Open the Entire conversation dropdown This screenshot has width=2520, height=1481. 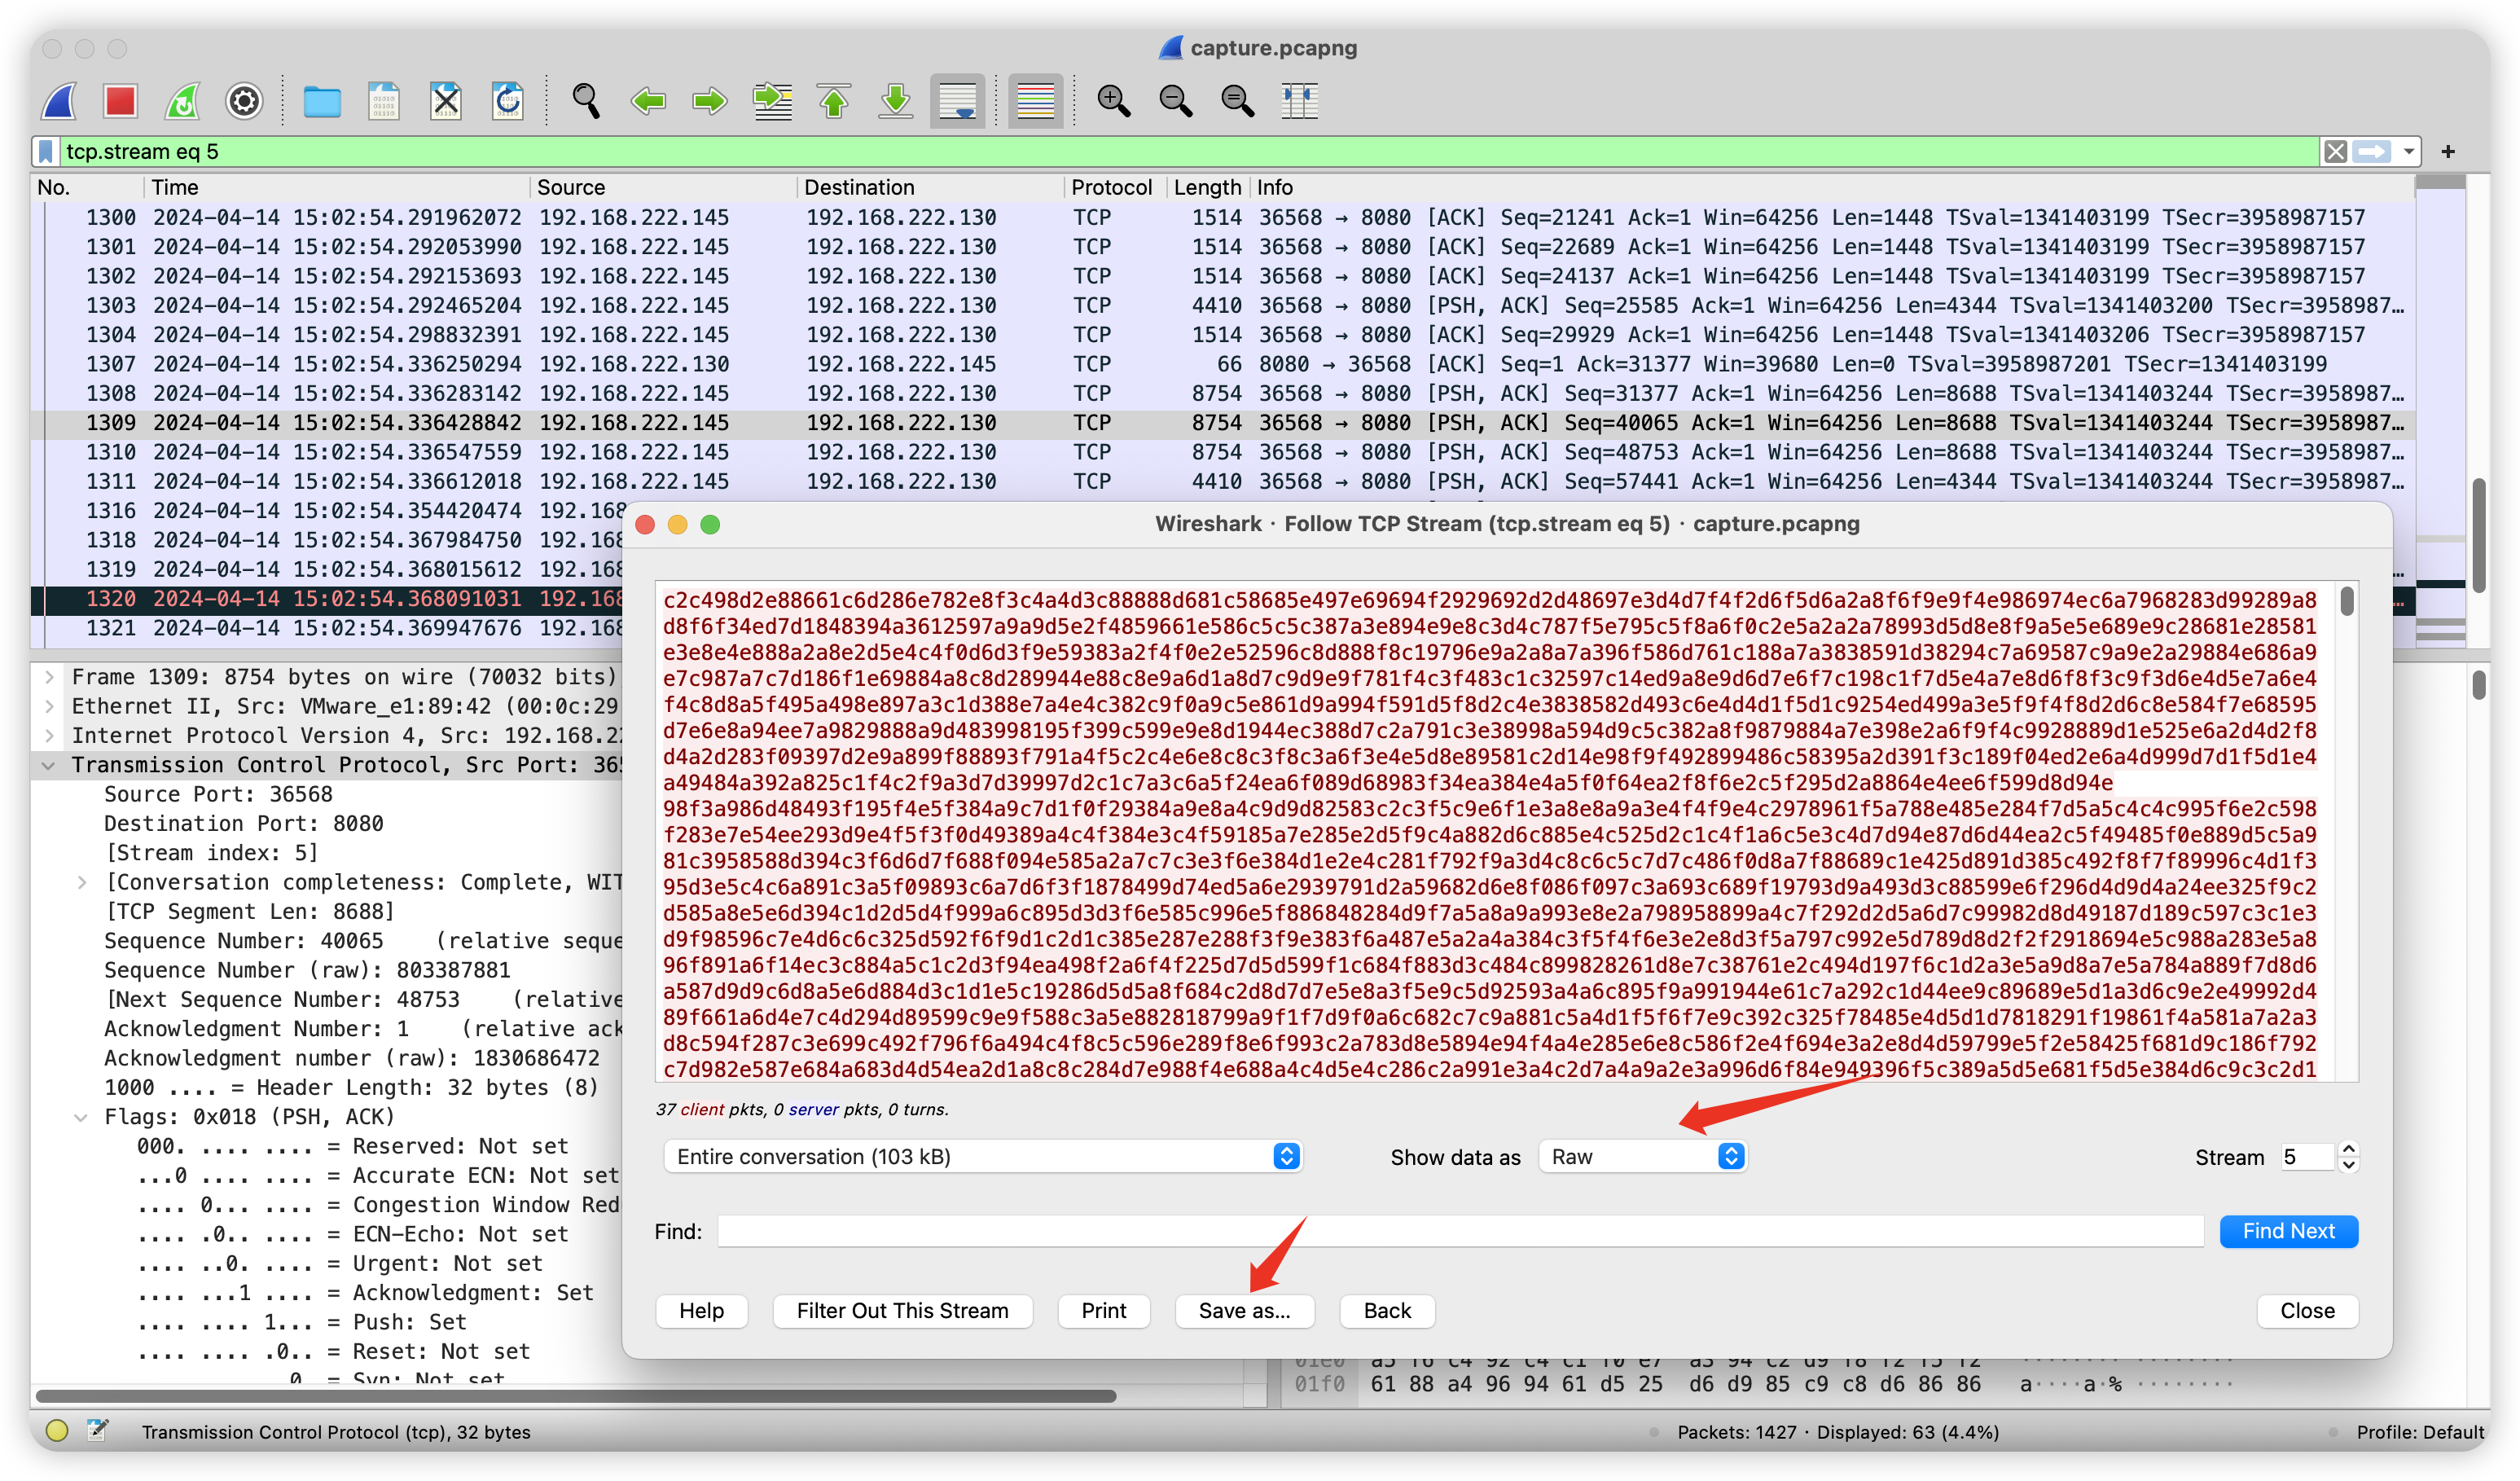[x=982, y=1157]
